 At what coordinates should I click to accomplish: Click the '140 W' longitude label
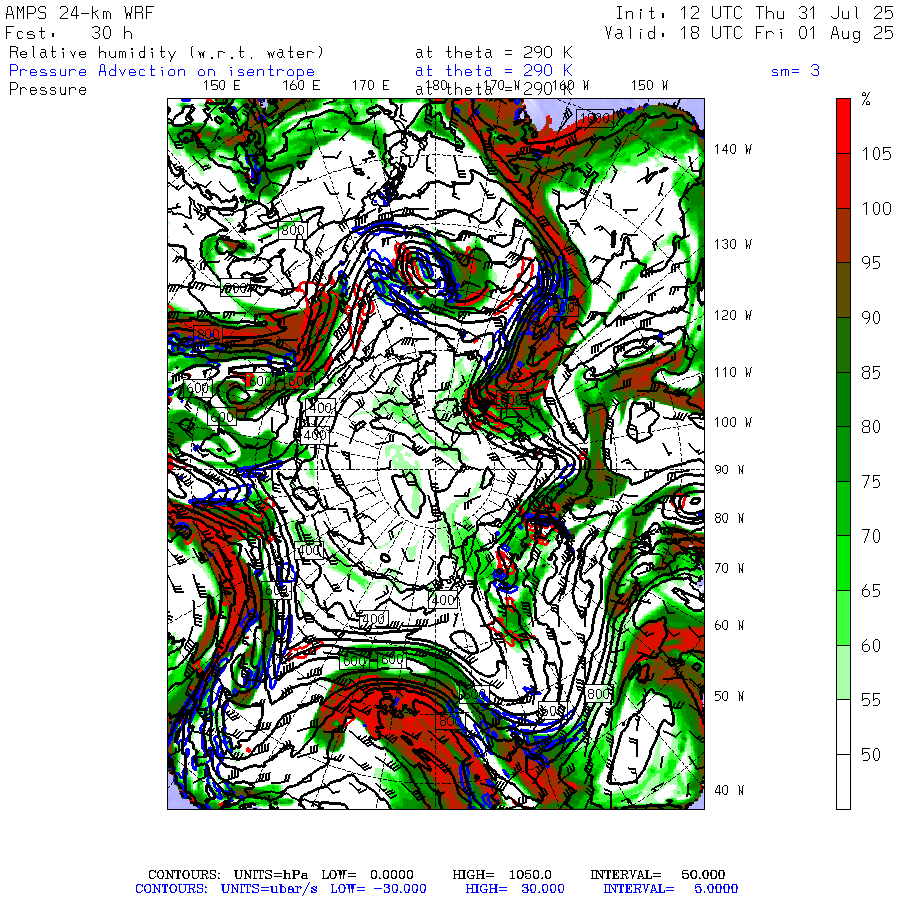click(732, 149)
